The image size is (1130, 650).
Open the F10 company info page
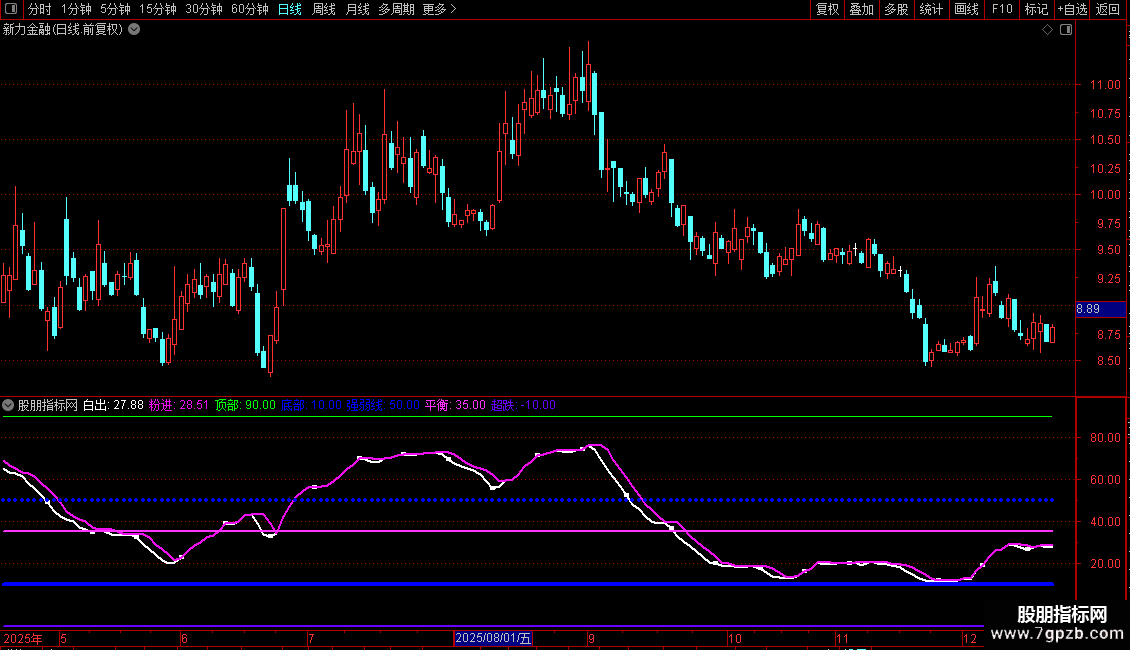pyautogui.click(x=1001, y=9)
